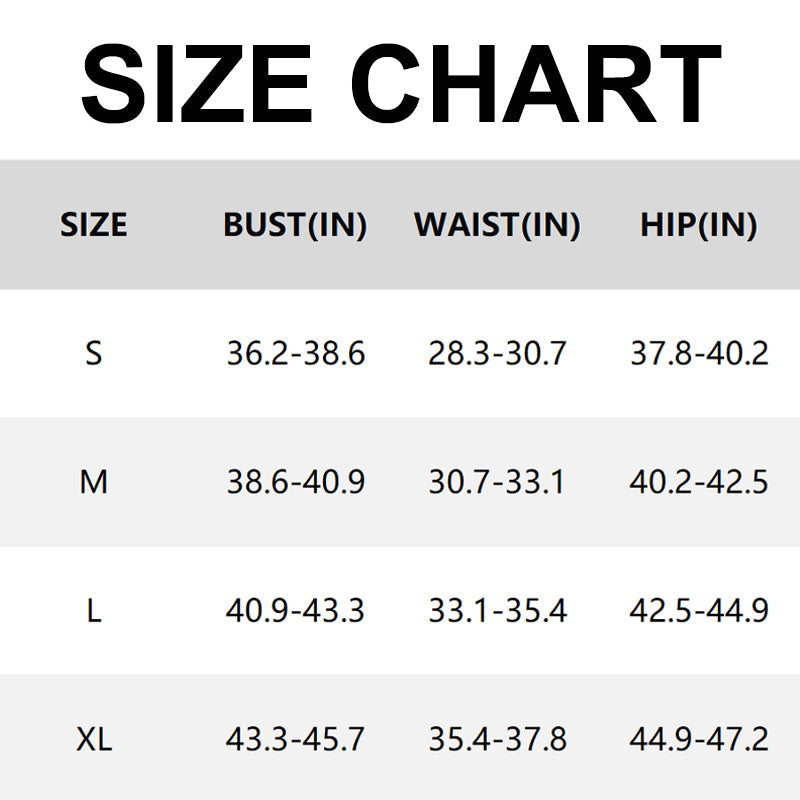This screenshot has height=800, width=800.
Task: Click the HIP(IN) column header
Action: pos(699,225)
